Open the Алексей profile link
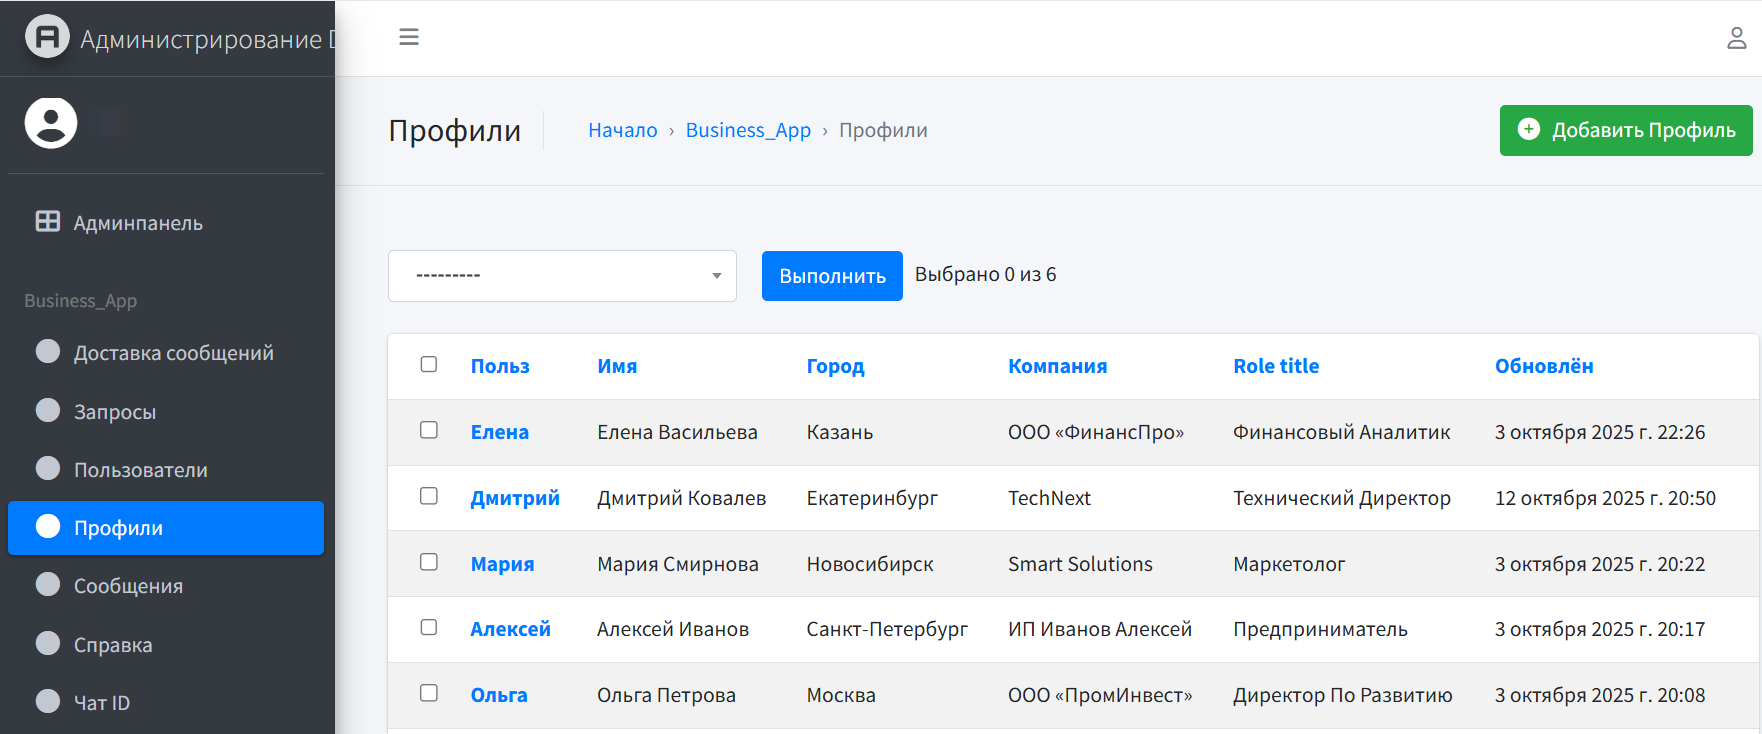The height and width of the screenshot is (734, 1762). tap(510, 629)
